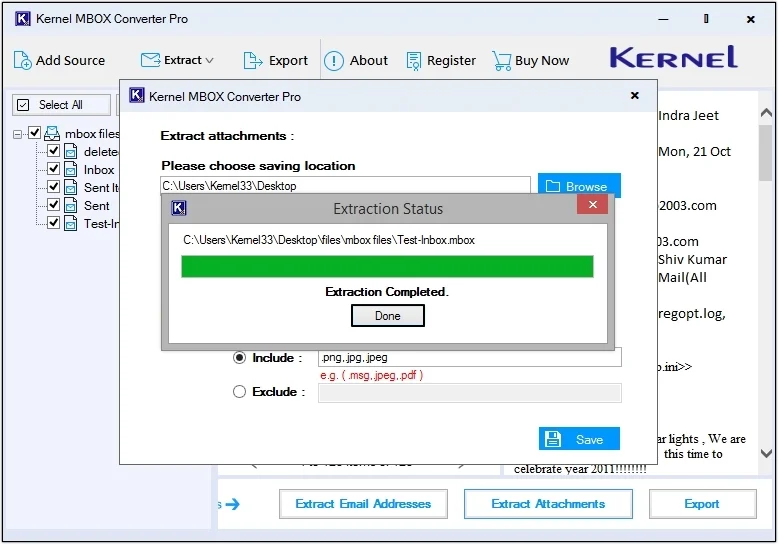Image resolution: width=779 pixels, height=545 pixels.
Task: Click the preview pane scroll up arrow
Action: click(766, 114)
